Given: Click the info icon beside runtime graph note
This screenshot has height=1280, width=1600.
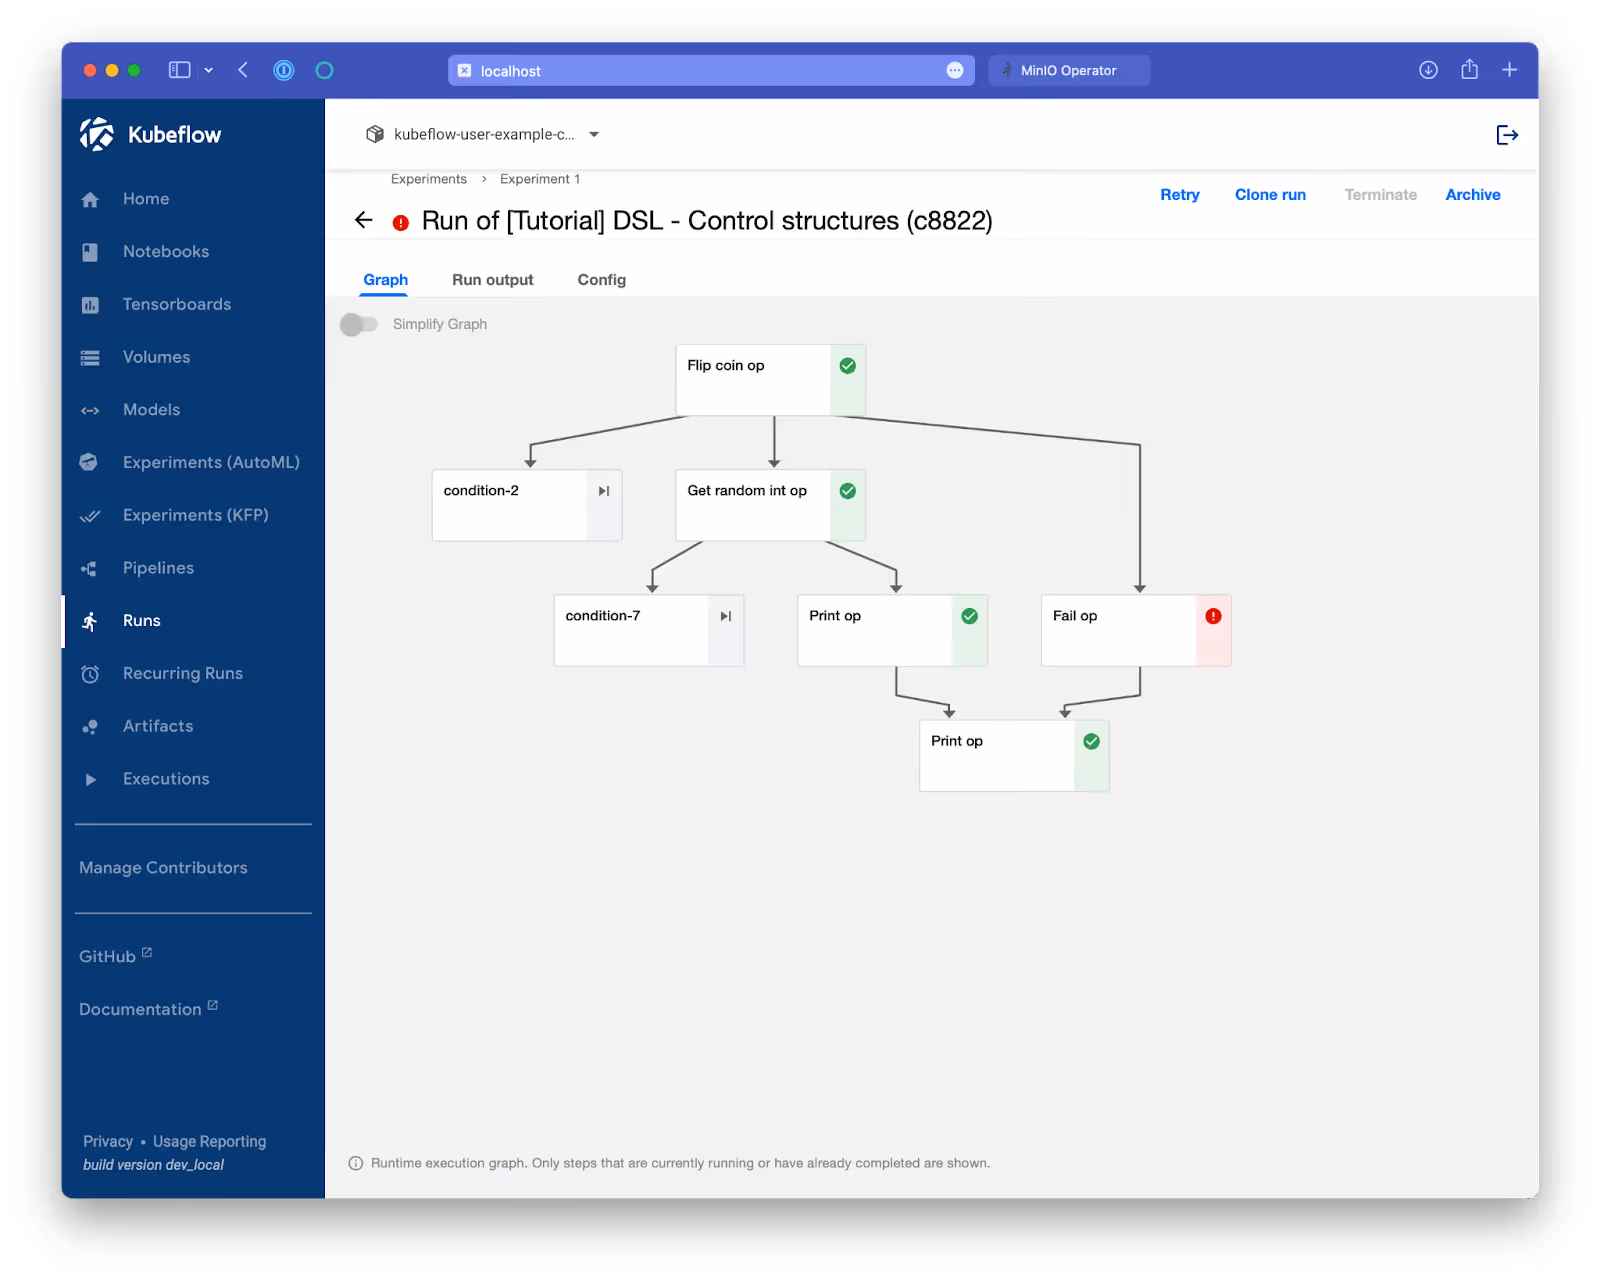Looking at the screenshot, I should (355, 1163).
